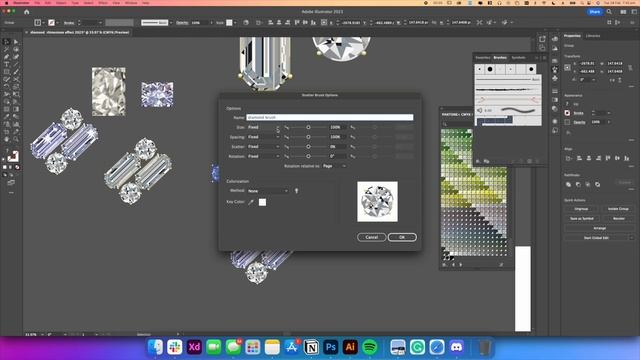Select the Selection tool in the toolbar
This screenshot has width=640, height=360.
tap(7, 42)
